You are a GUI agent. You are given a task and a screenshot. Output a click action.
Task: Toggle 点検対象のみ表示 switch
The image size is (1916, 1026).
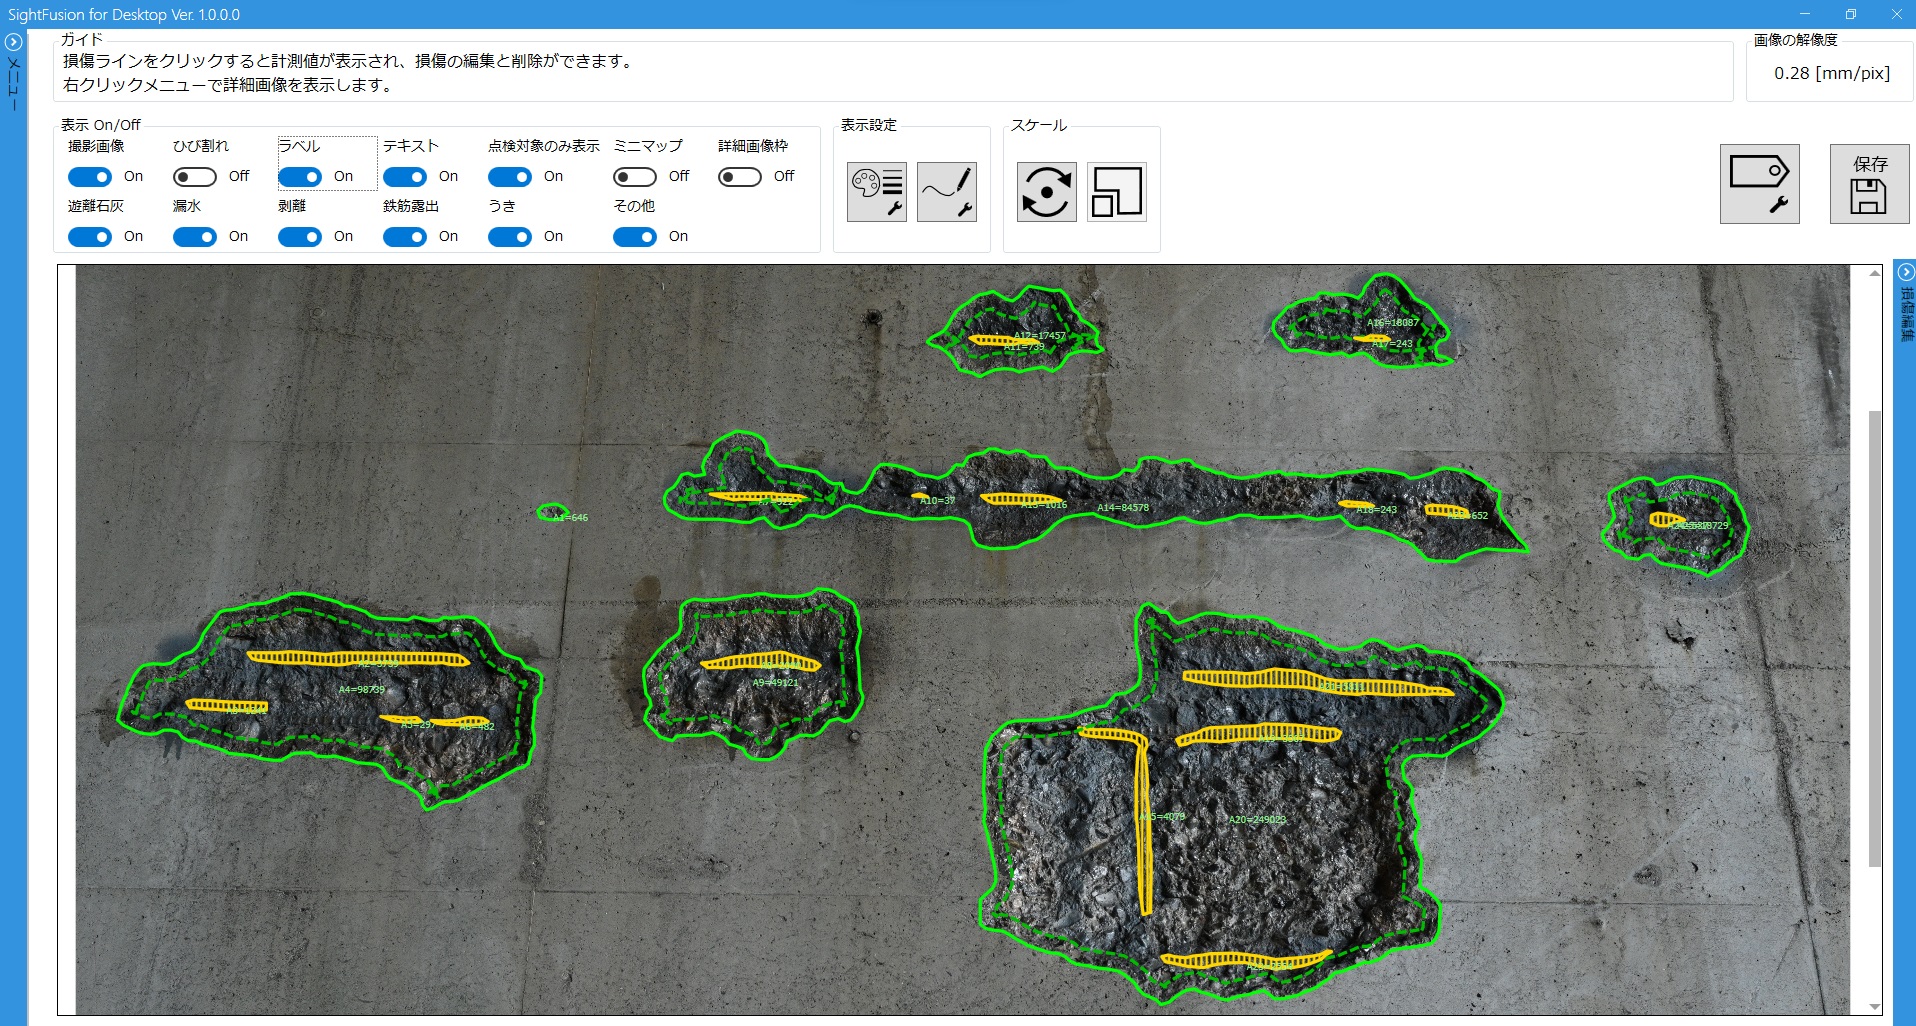point(510,177)
